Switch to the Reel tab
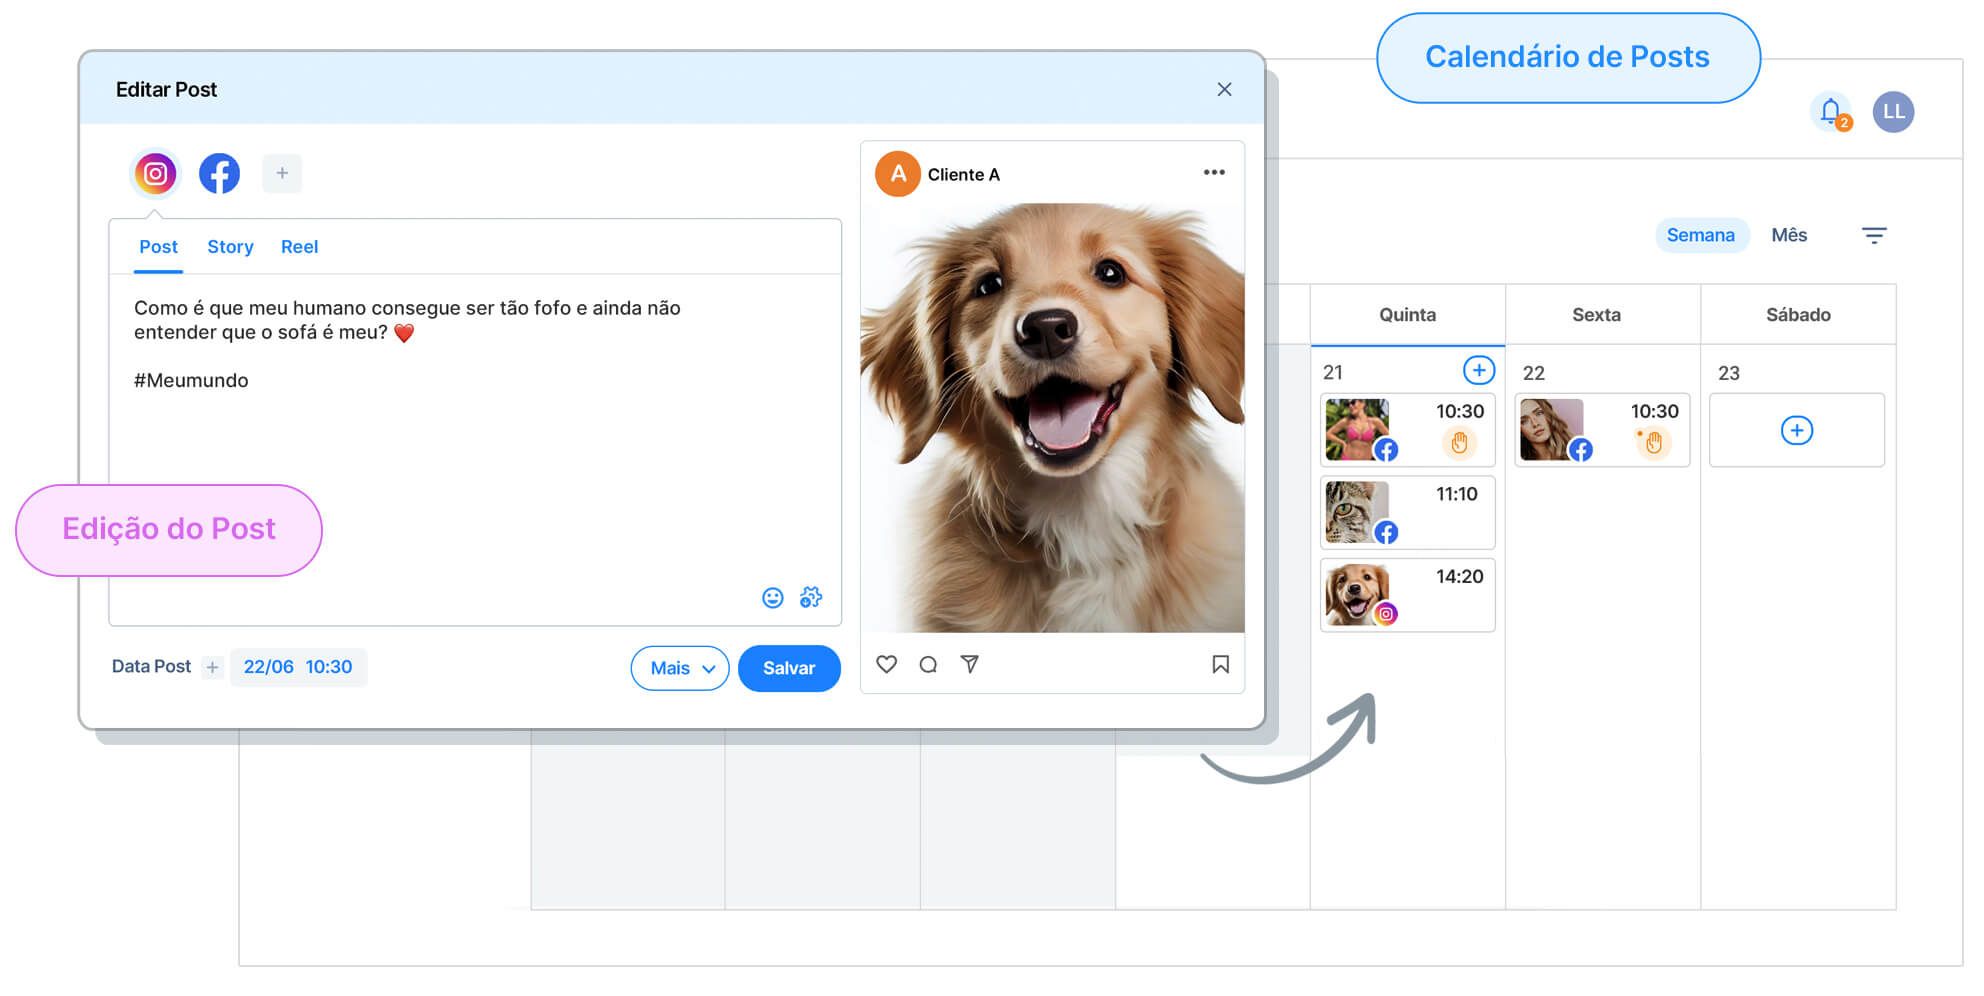 coord(299,247)
